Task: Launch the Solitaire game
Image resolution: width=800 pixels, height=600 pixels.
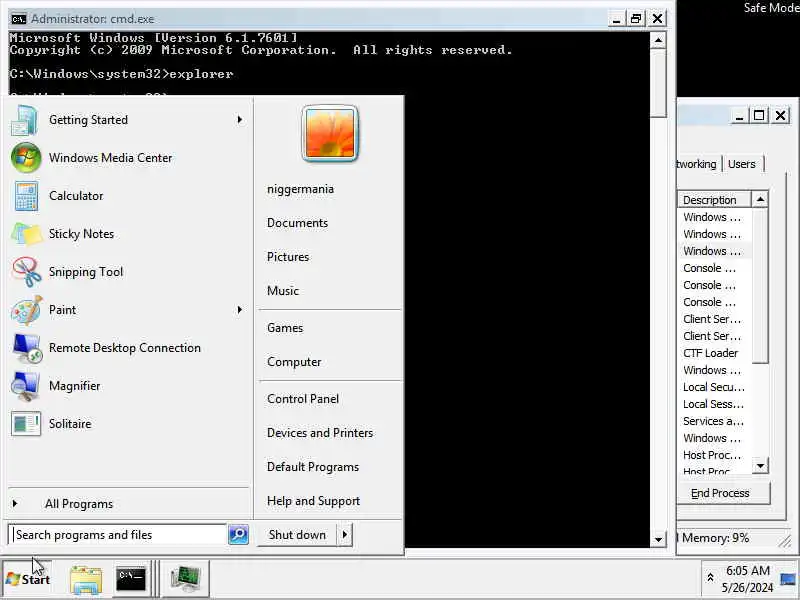Action: pyautogui.click(x=128, y=424)
